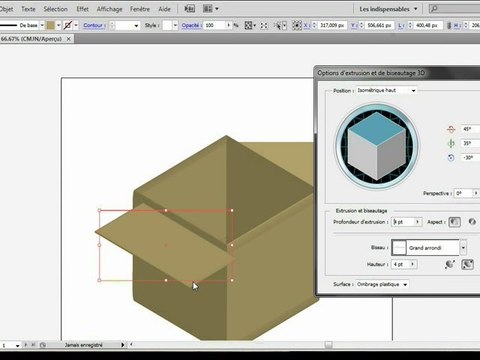Click the last artboard navigation arrow
The width and height of the screenshot is (480, 360).
tap(33, 345)
